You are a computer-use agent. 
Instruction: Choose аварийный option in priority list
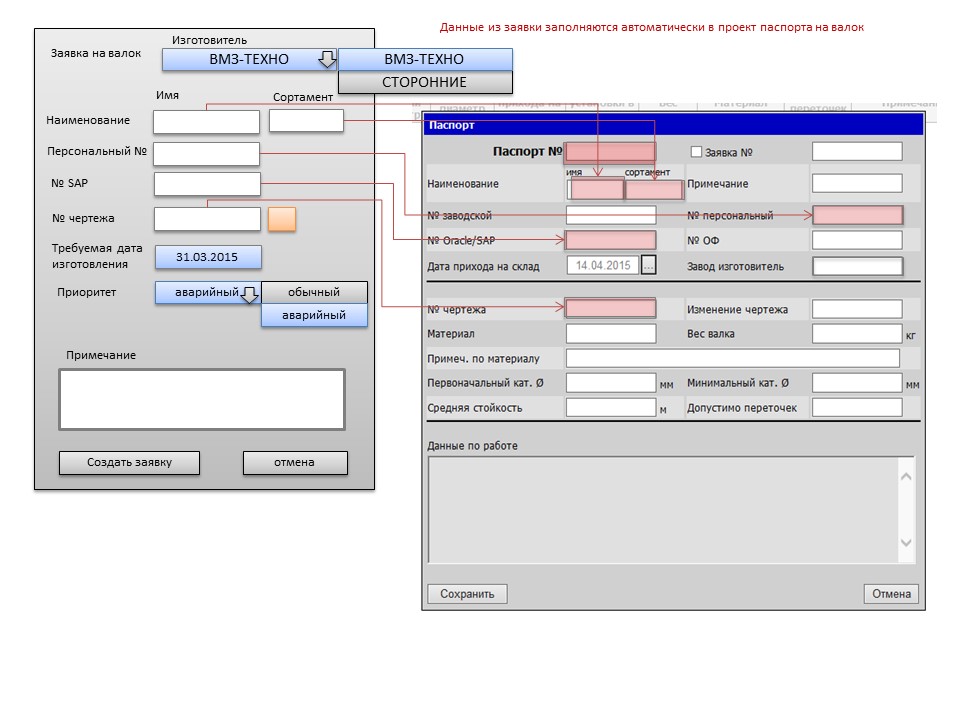pyautogui.click(x=314, y=315)
